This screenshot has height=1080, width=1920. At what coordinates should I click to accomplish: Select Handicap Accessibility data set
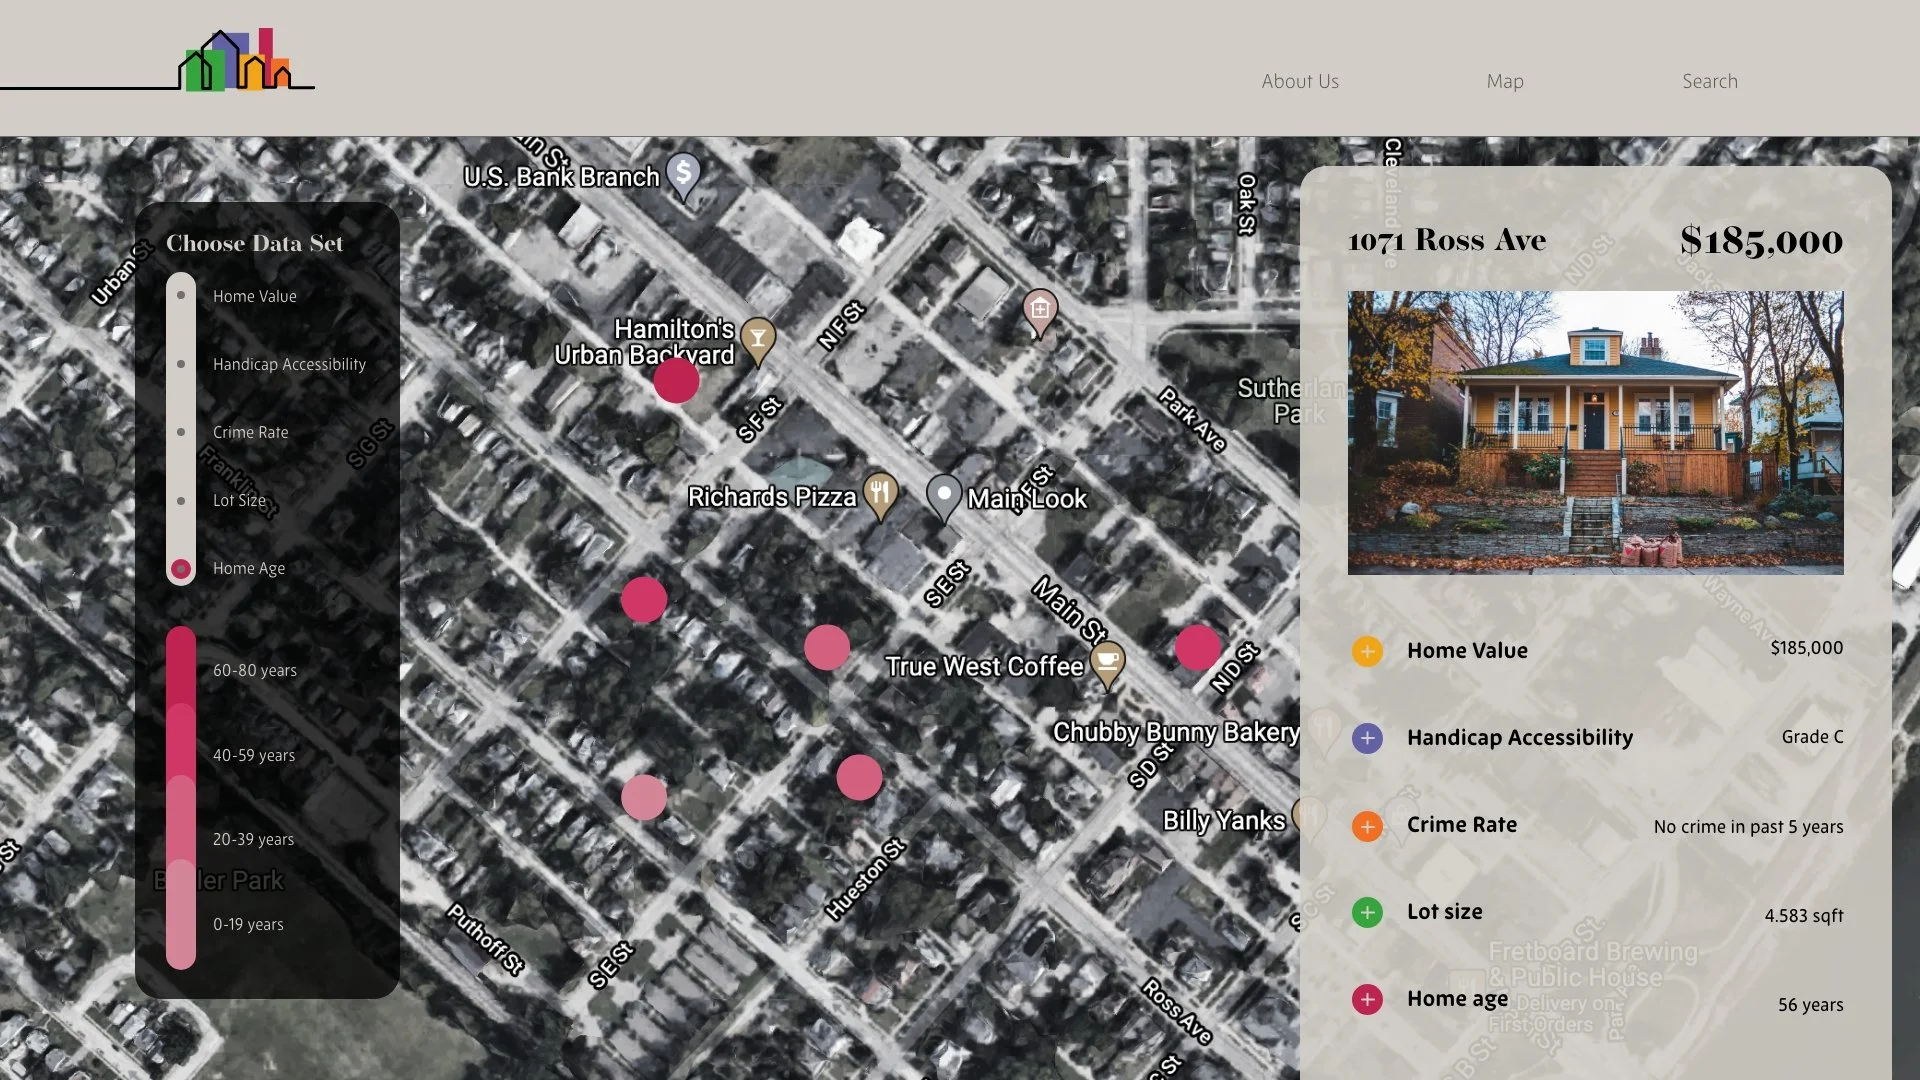[181, 364]
